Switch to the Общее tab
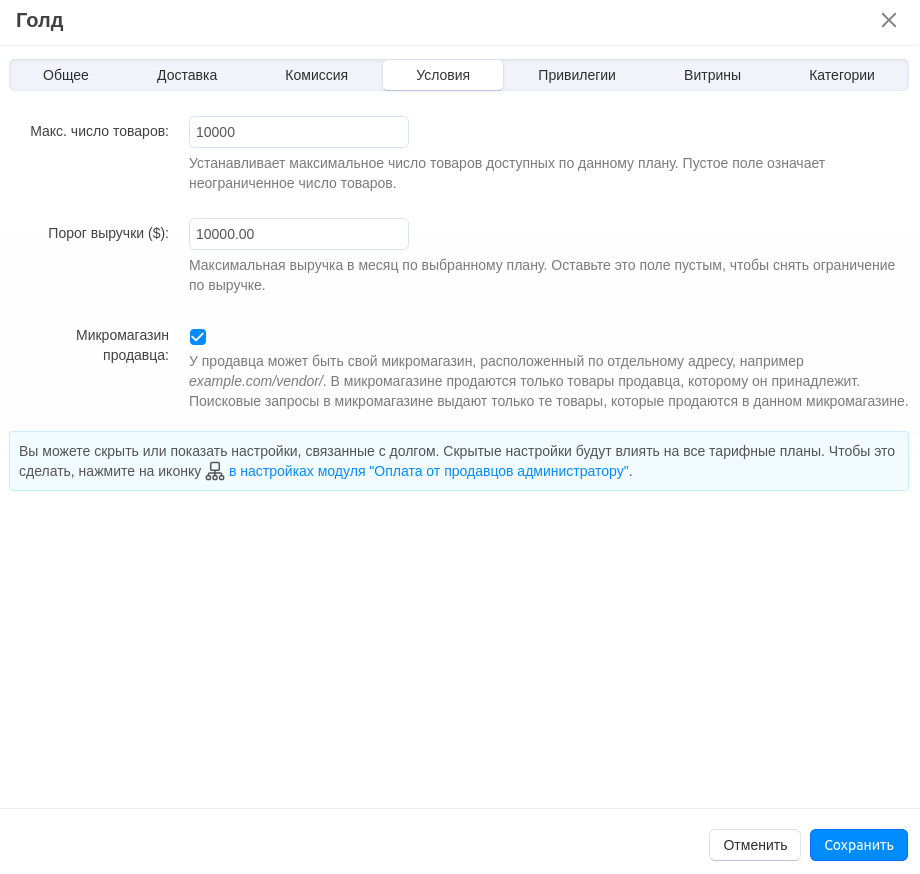Image resolution: width=920 pixels, height=874 pixels. pos(66,75)
